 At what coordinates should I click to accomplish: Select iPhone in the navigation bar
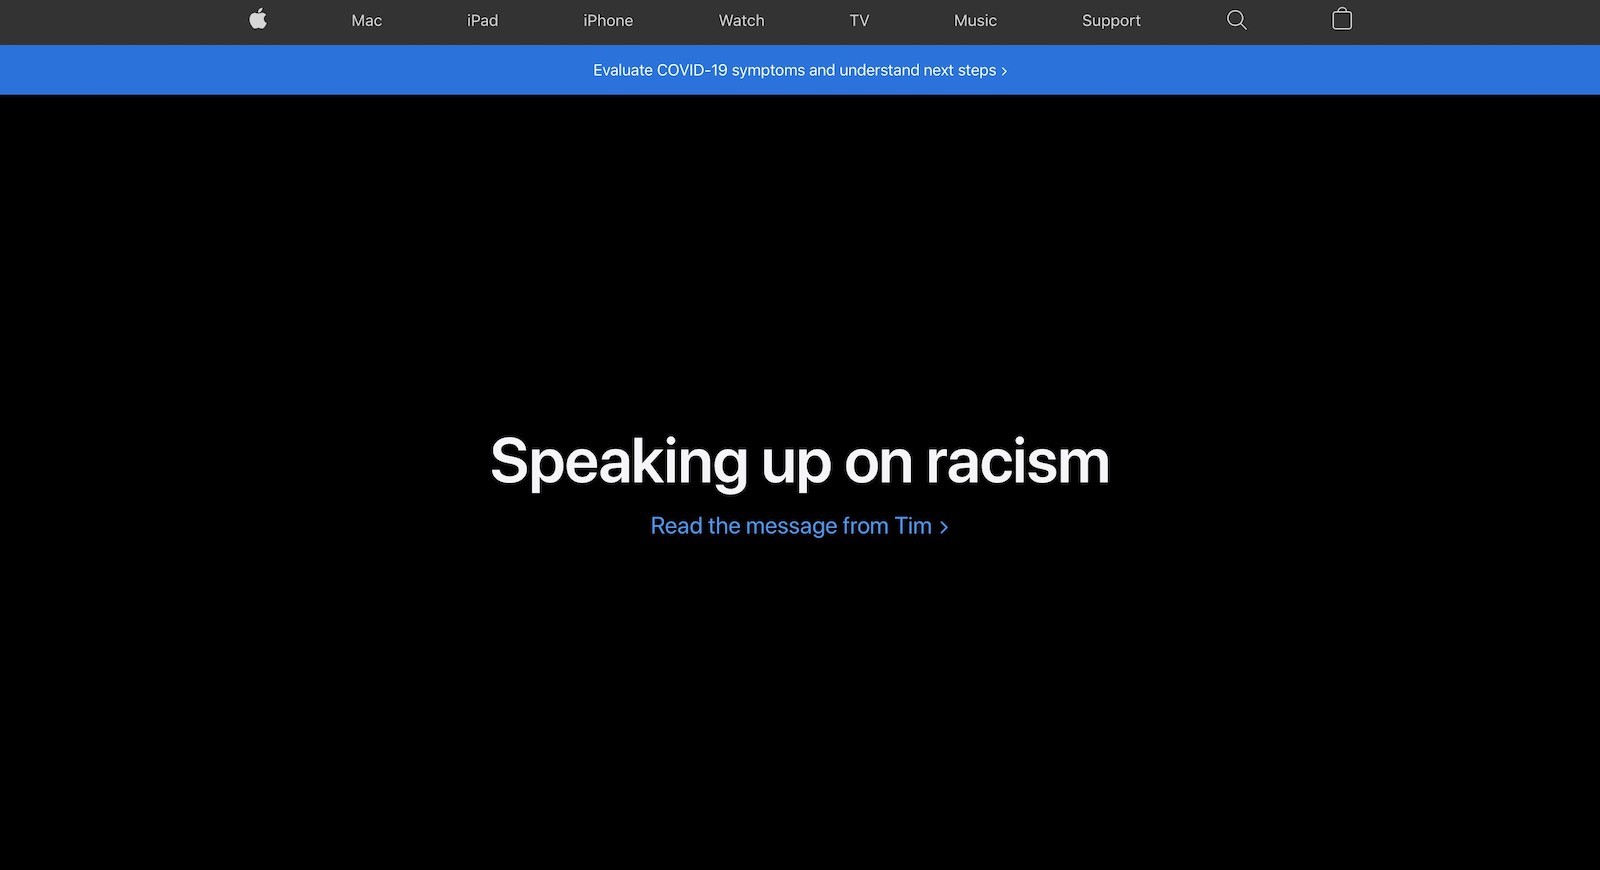click(608, 21)
